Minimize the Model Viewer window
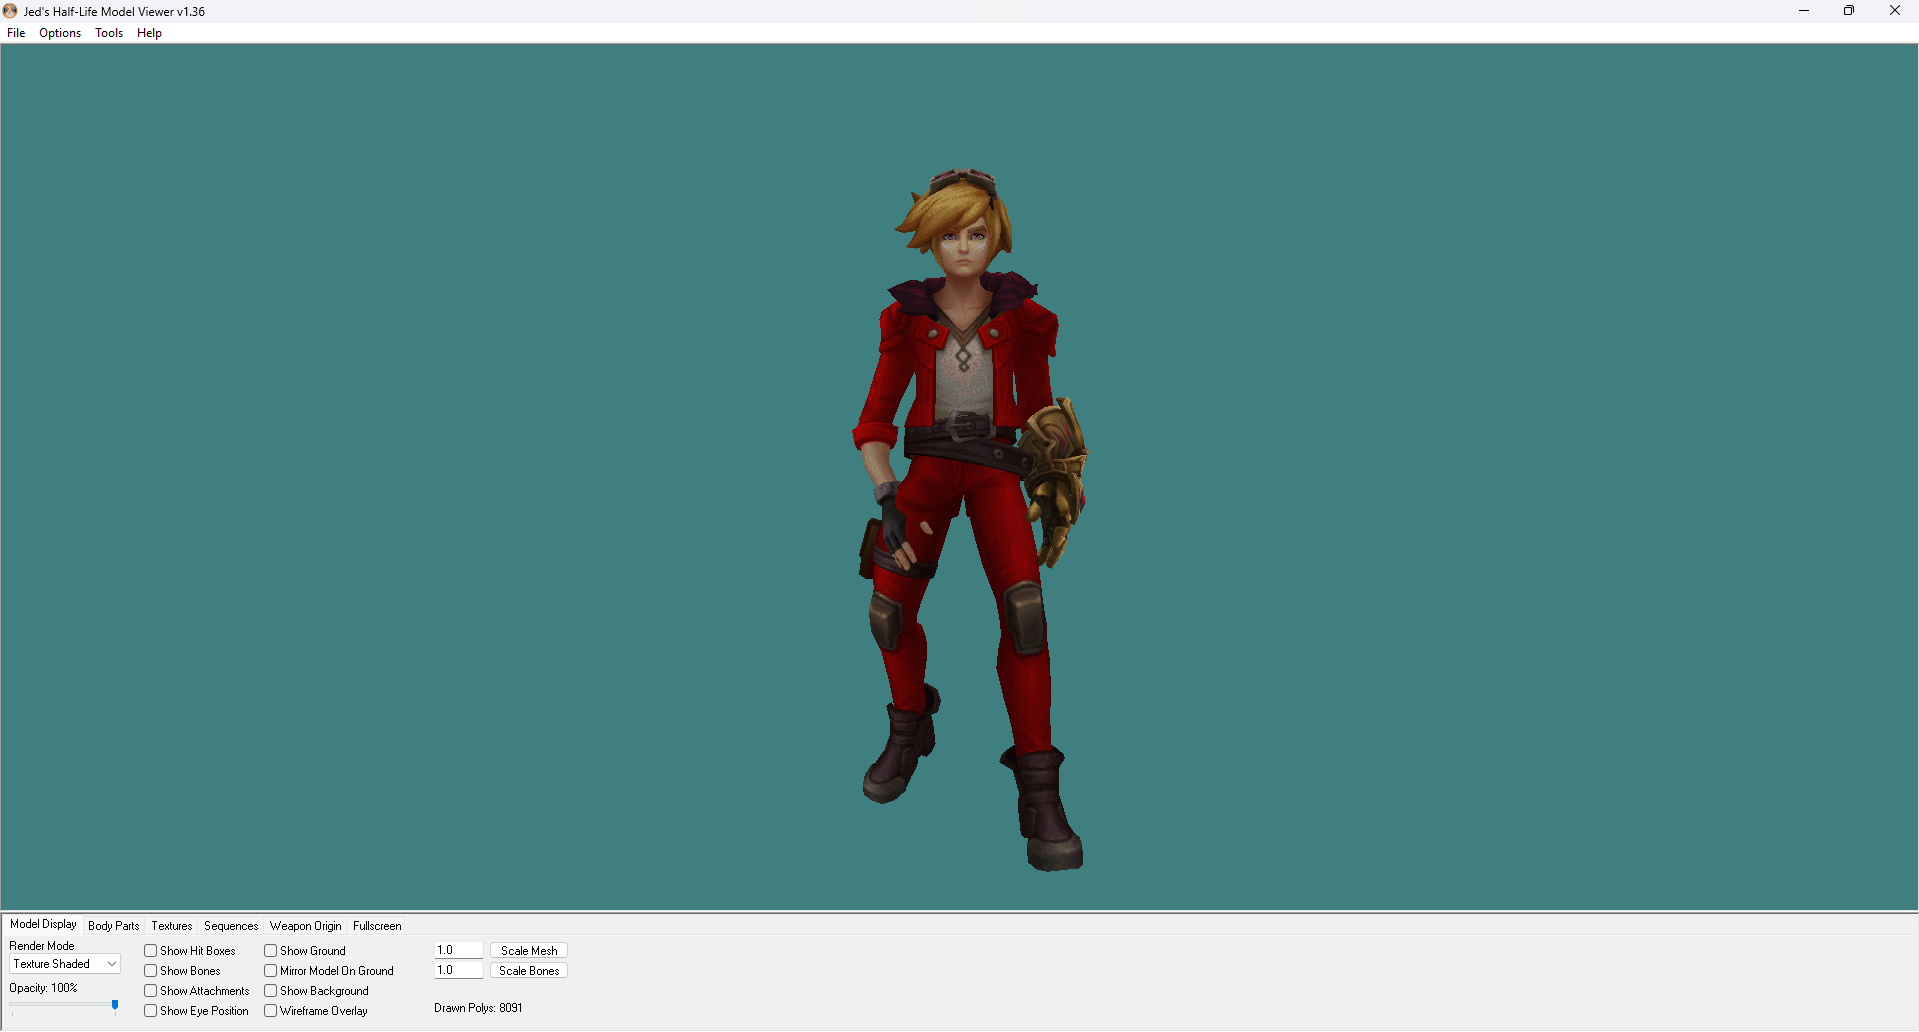 click(x=1804, y=11)
